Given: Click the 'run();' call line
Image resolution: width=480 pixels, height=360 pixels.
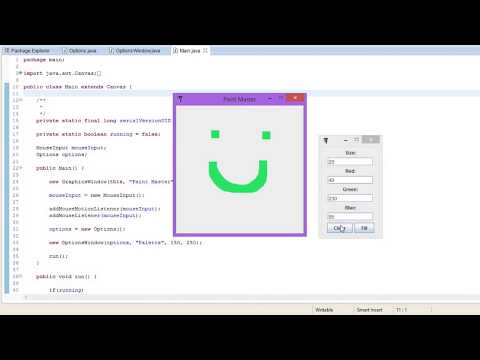Looking at the screenshot, I should [58, 256].
